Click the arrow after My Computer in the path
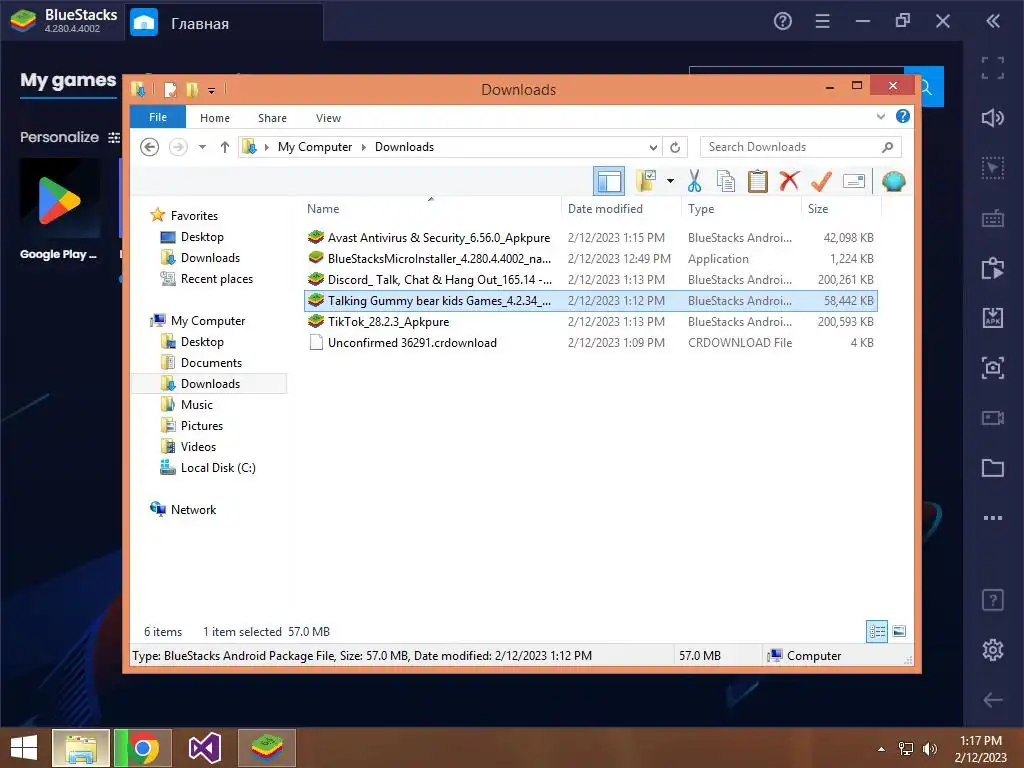Screen dimensions: 1024x768 click(364, 148)
